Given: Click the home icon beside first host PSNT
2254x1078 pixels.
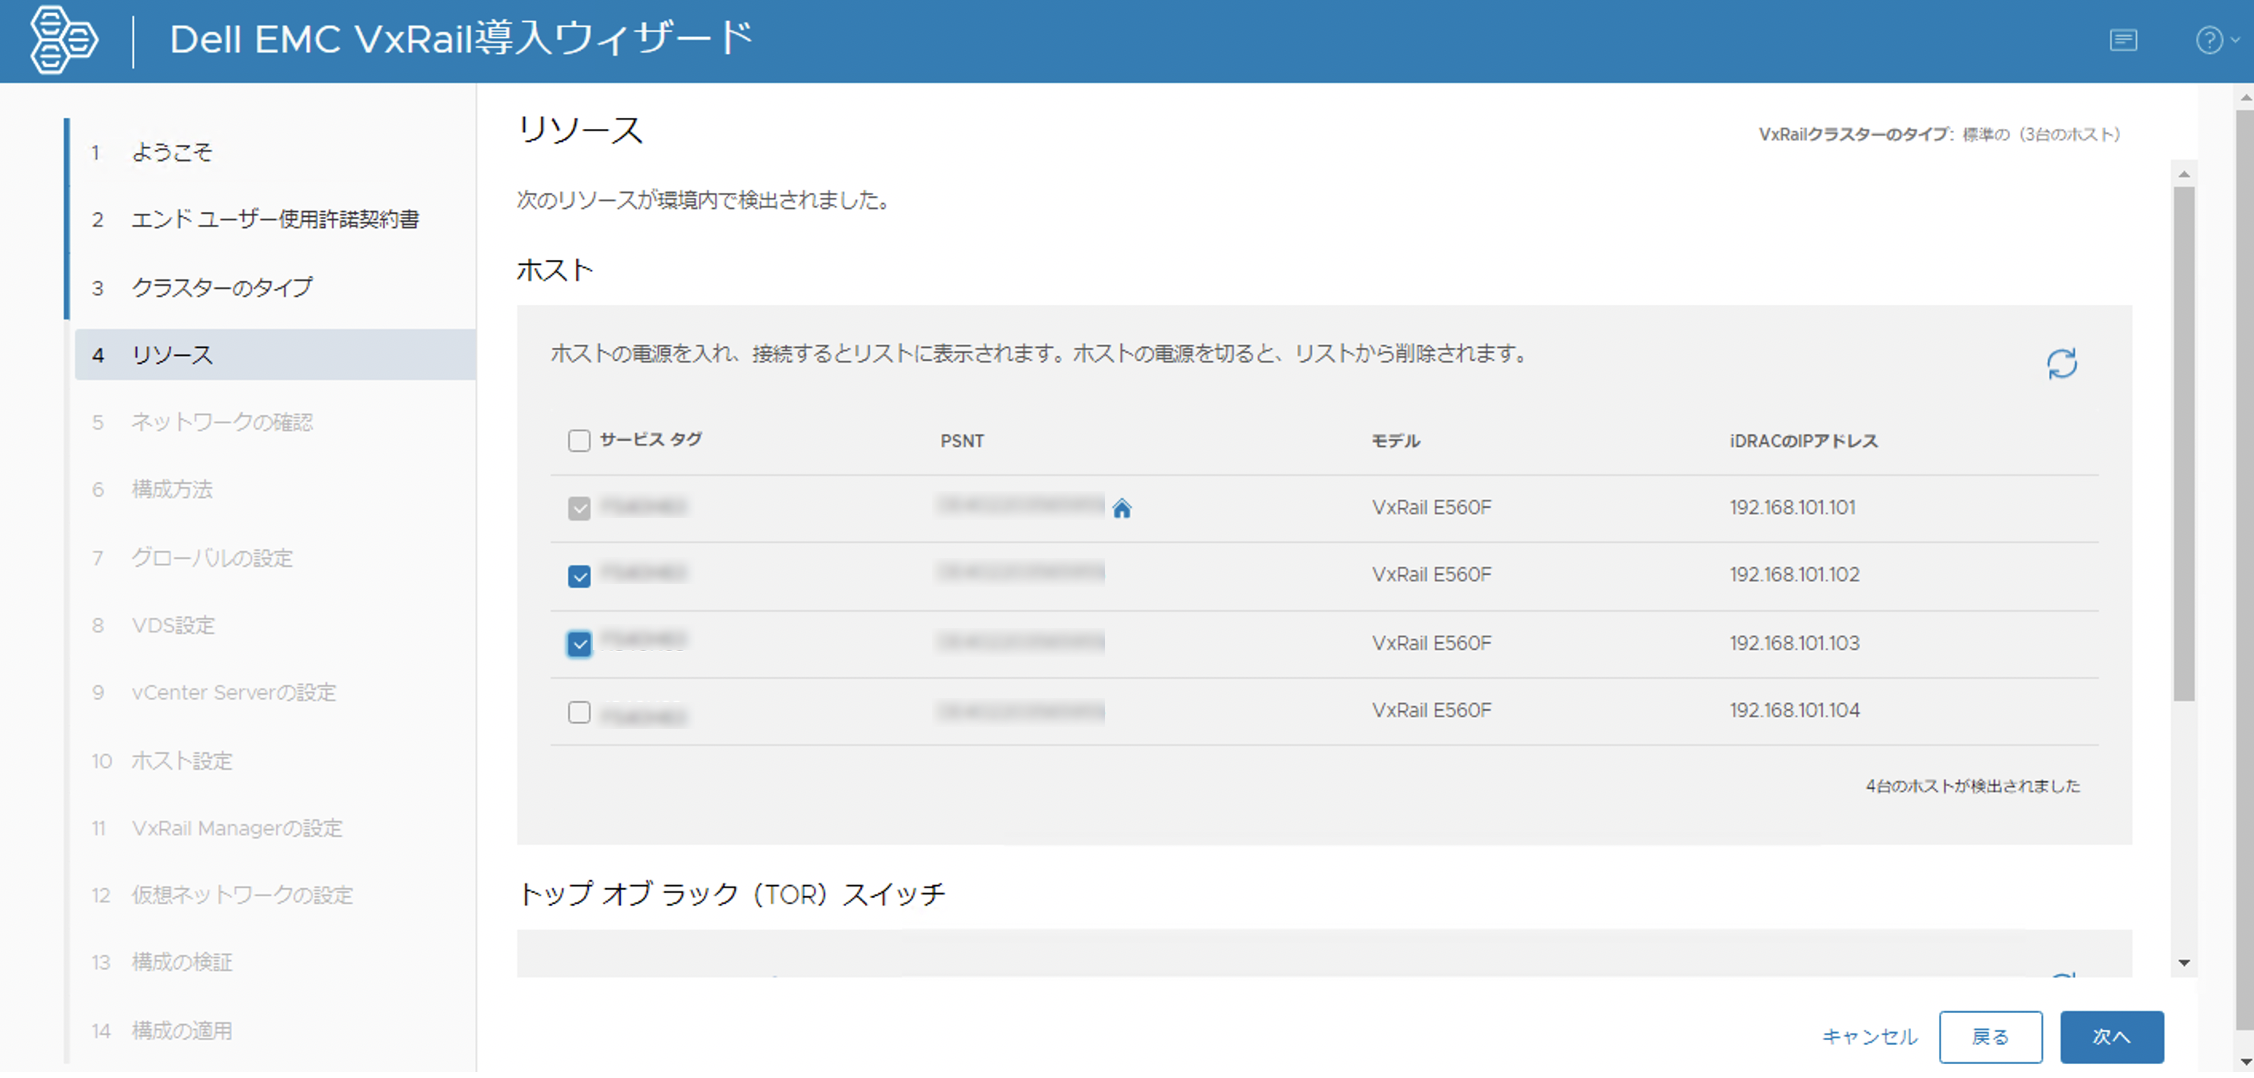Looking at the screenshot, I should point(1121,509).
